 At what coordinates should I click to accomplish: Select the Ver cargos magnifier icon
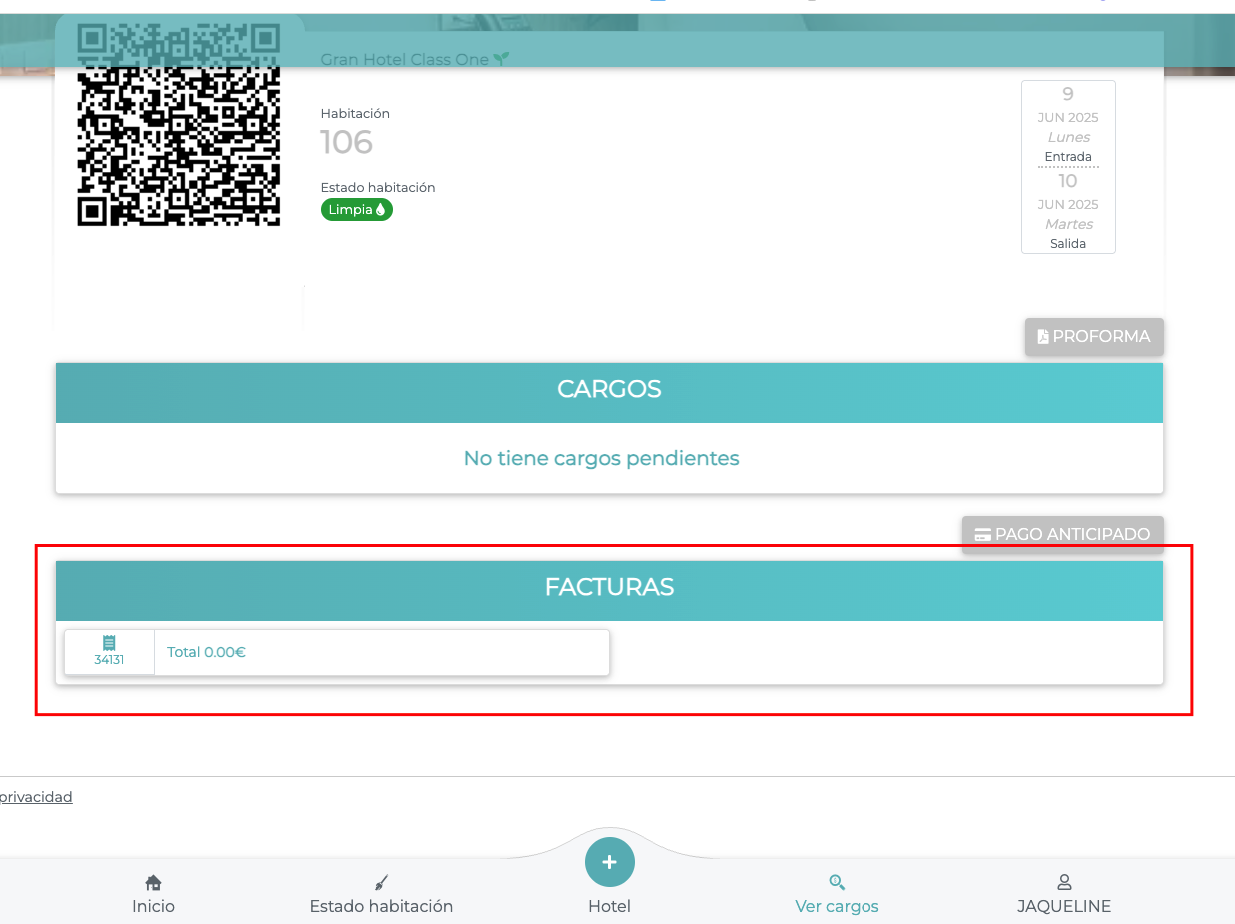837,883
